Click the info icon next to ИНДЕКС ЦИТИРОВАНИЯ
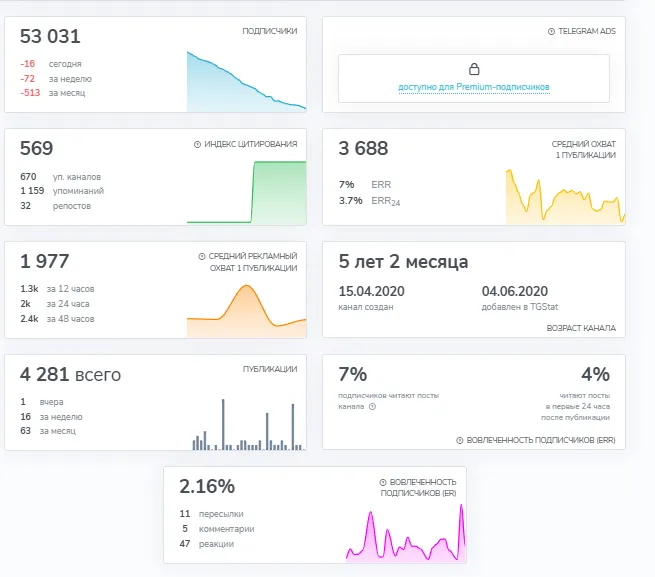The width and height of the screenshot is (655, 577). tap(197, 144)
